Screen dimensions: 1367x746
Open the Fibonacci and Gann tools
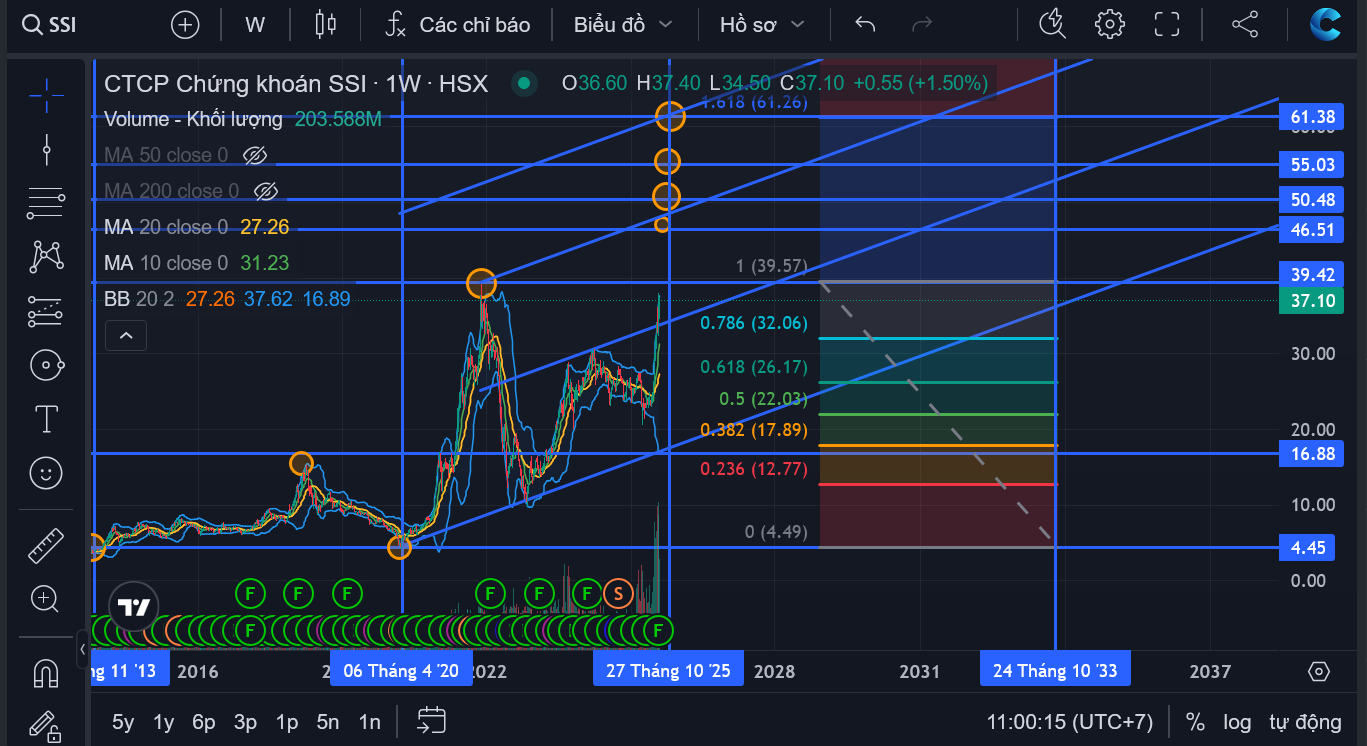coord(46,203)
